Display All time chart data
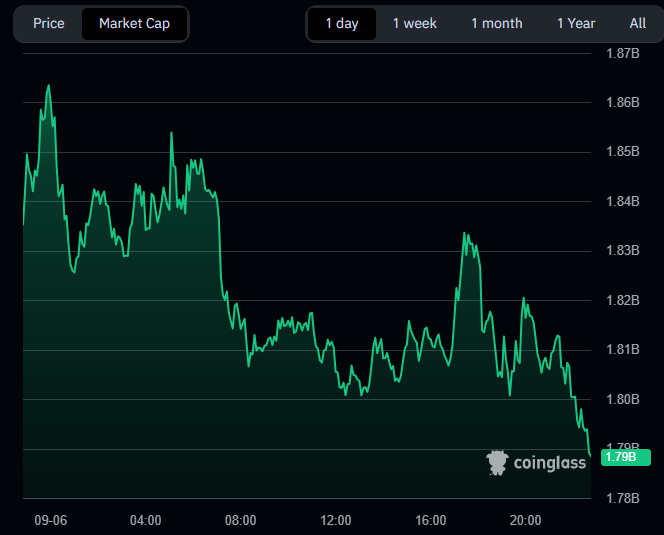 click(x=638, y=23)
